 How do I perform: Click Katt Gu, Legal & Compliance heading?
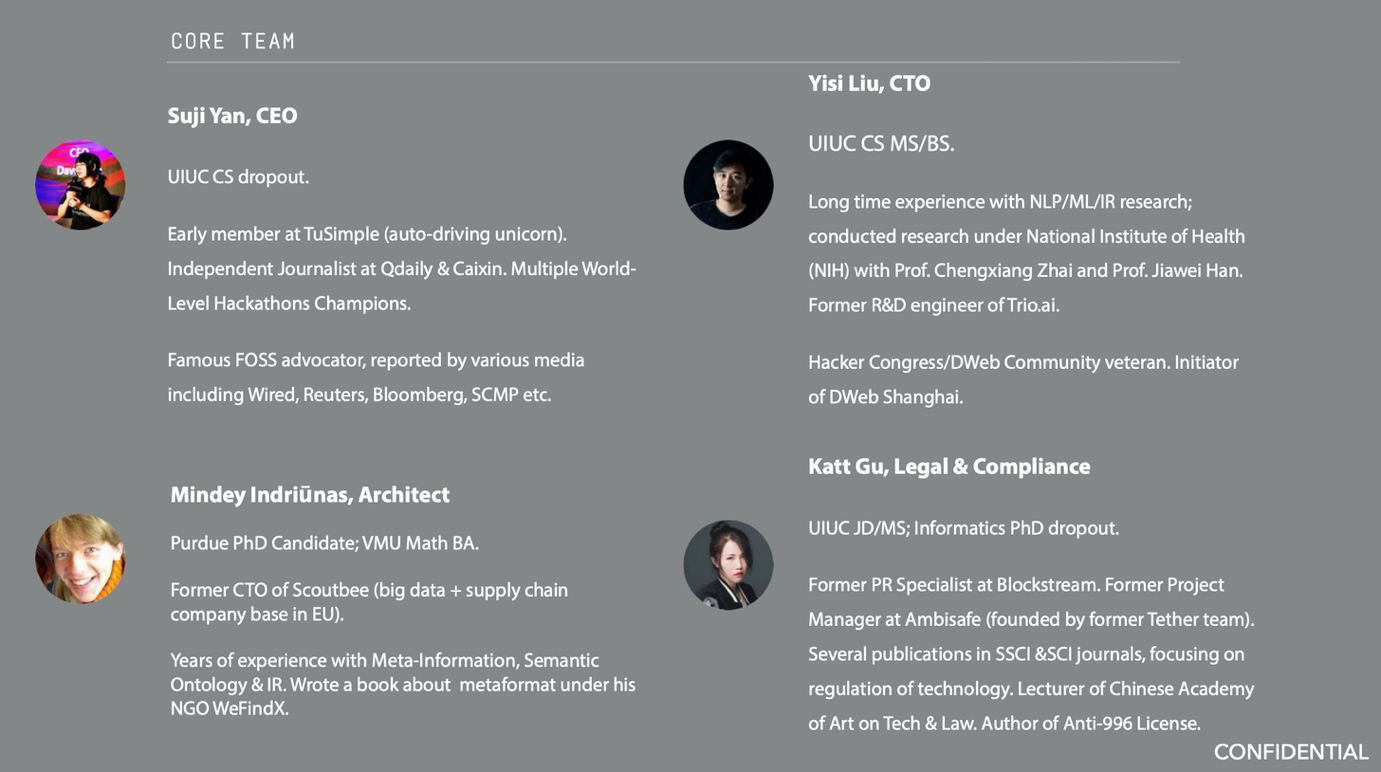[949, 467]
